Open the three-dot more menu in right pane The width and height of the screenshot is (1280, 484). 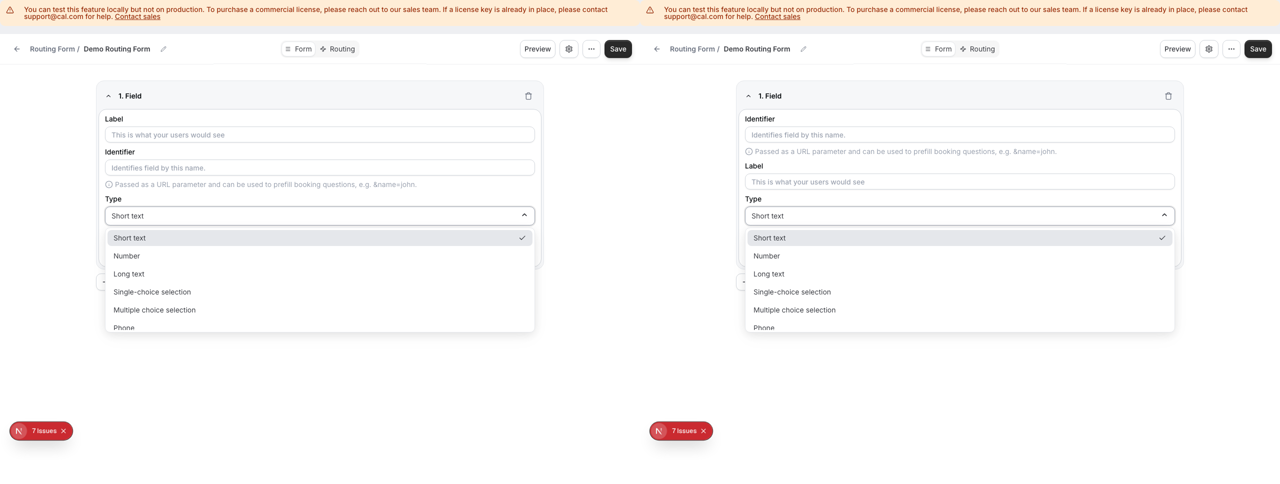coord(1231,49)
